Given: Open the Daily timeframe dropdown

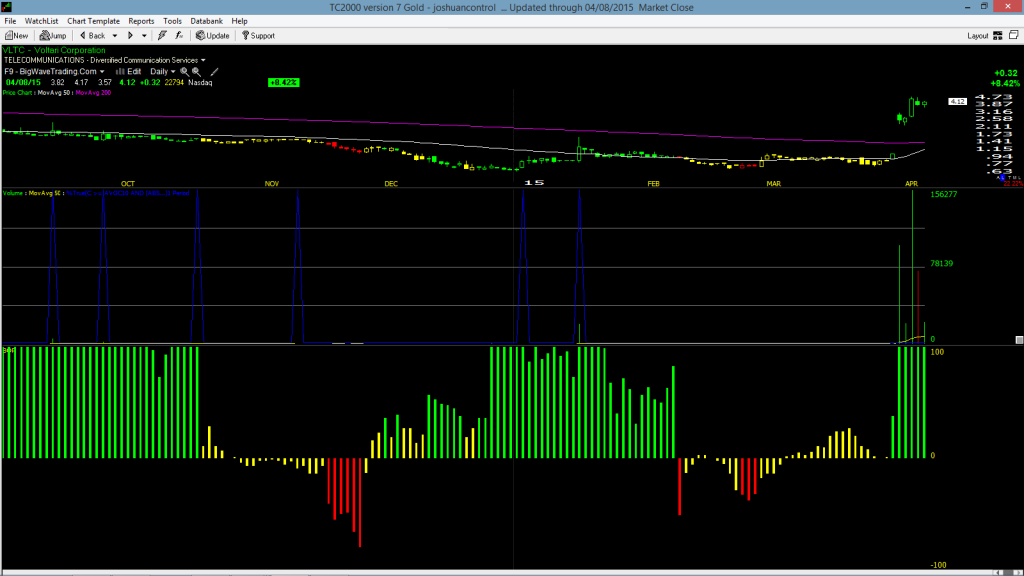Looking at the screenshot, I should click(x=163, y=71).
